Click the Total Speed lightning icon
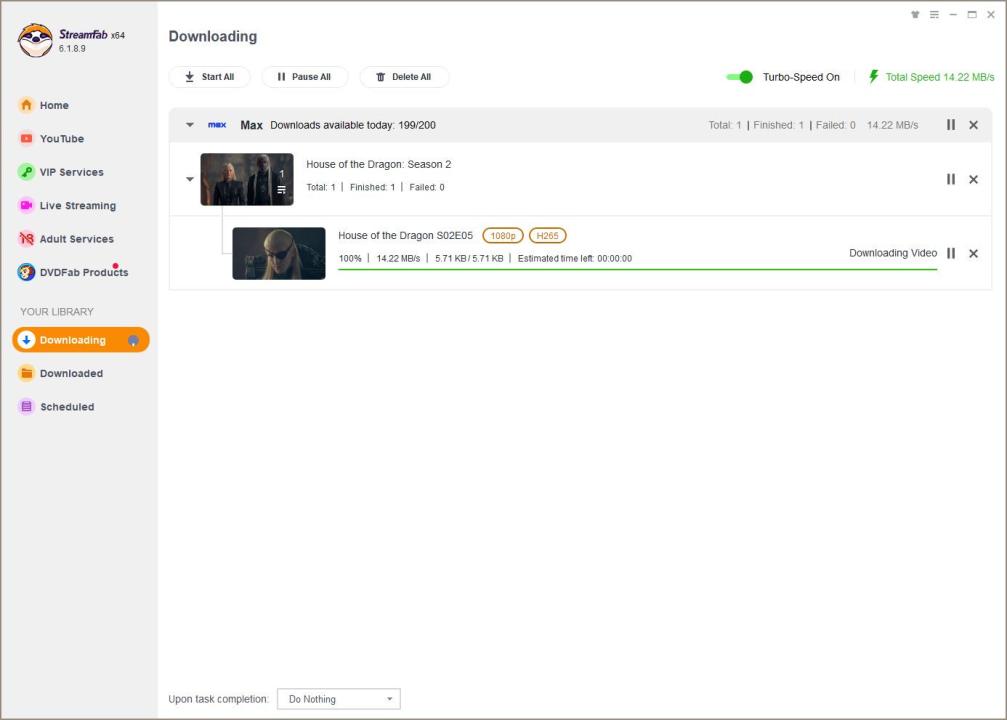The image size is (1007, 720). pos(873,77)
